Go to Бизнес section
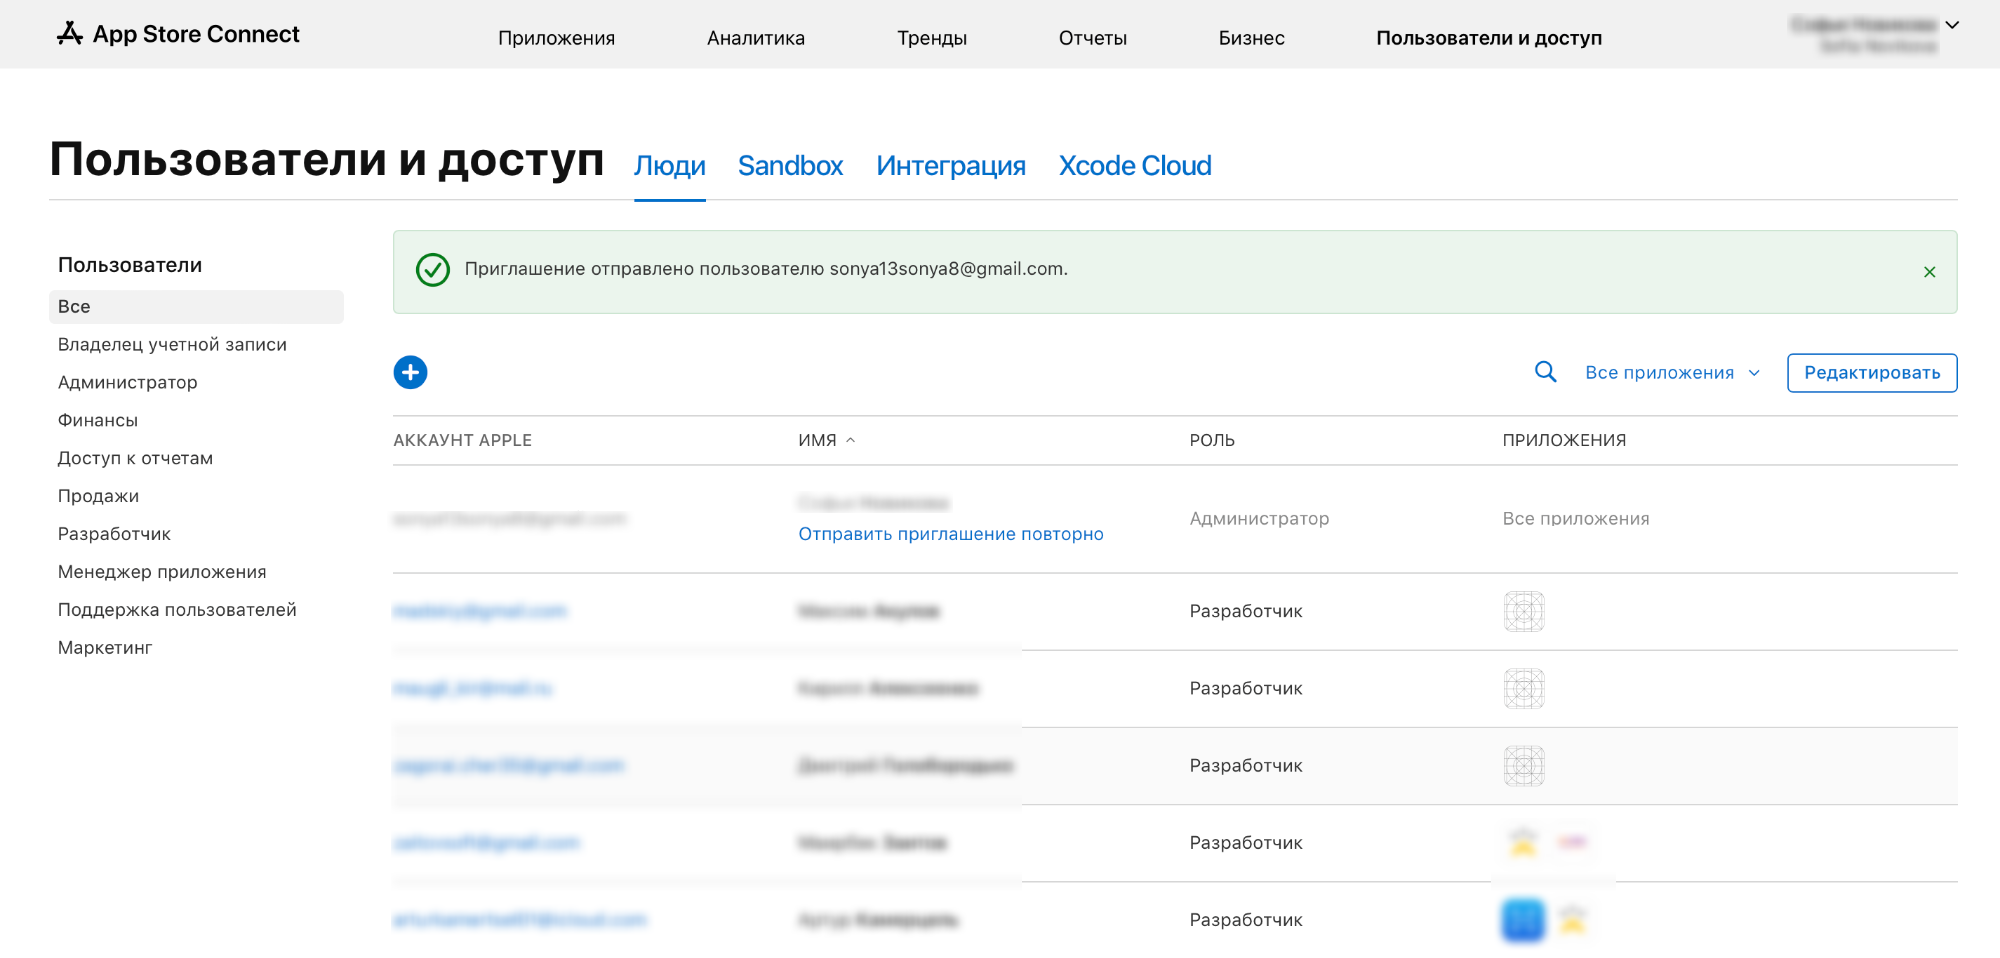This screenshot has height=958, width=2000. (1251, 38)
